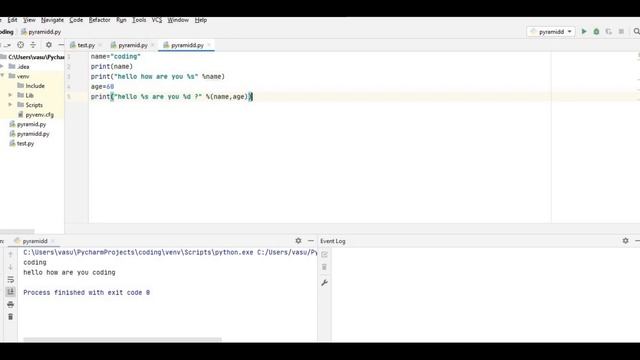Toggle scroll-to-end icon in Run panel
Viewport: 640px width, 360px height.
coord(11,291)
